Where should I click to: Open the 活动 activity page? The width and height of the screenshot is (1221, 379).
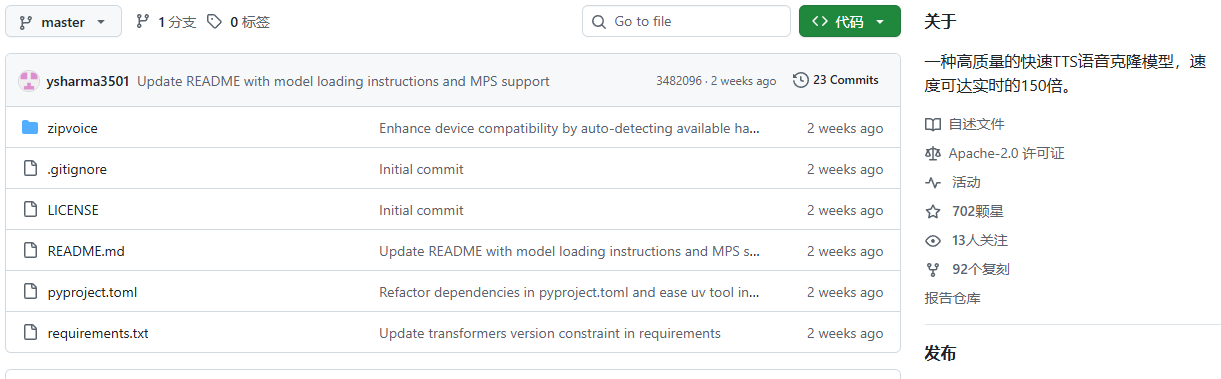click(967, 182)
